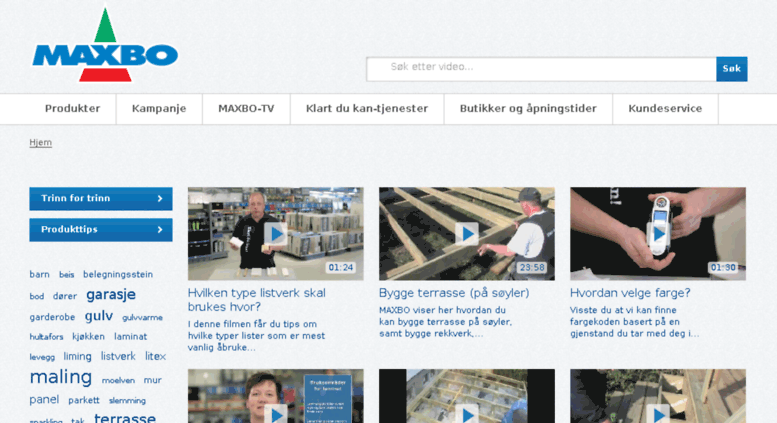Play the listverk video via play icon
The height and width of the screenshot is (423, 777).
[276, 233]
